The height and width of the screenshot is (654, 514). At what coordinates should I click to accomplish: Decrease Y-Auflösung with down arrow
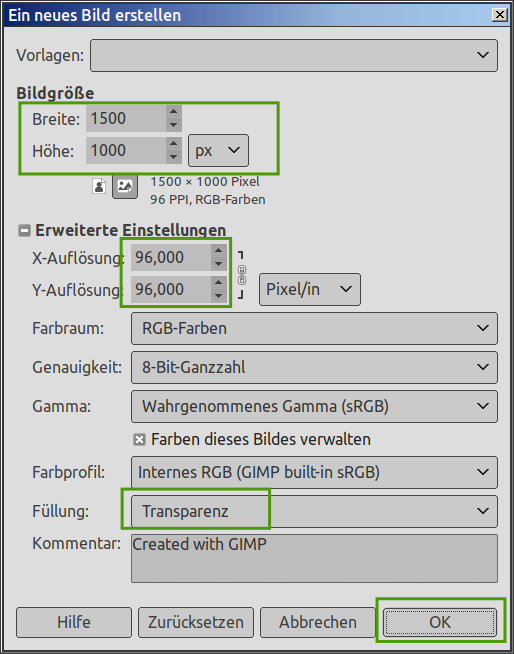(219, 296)
